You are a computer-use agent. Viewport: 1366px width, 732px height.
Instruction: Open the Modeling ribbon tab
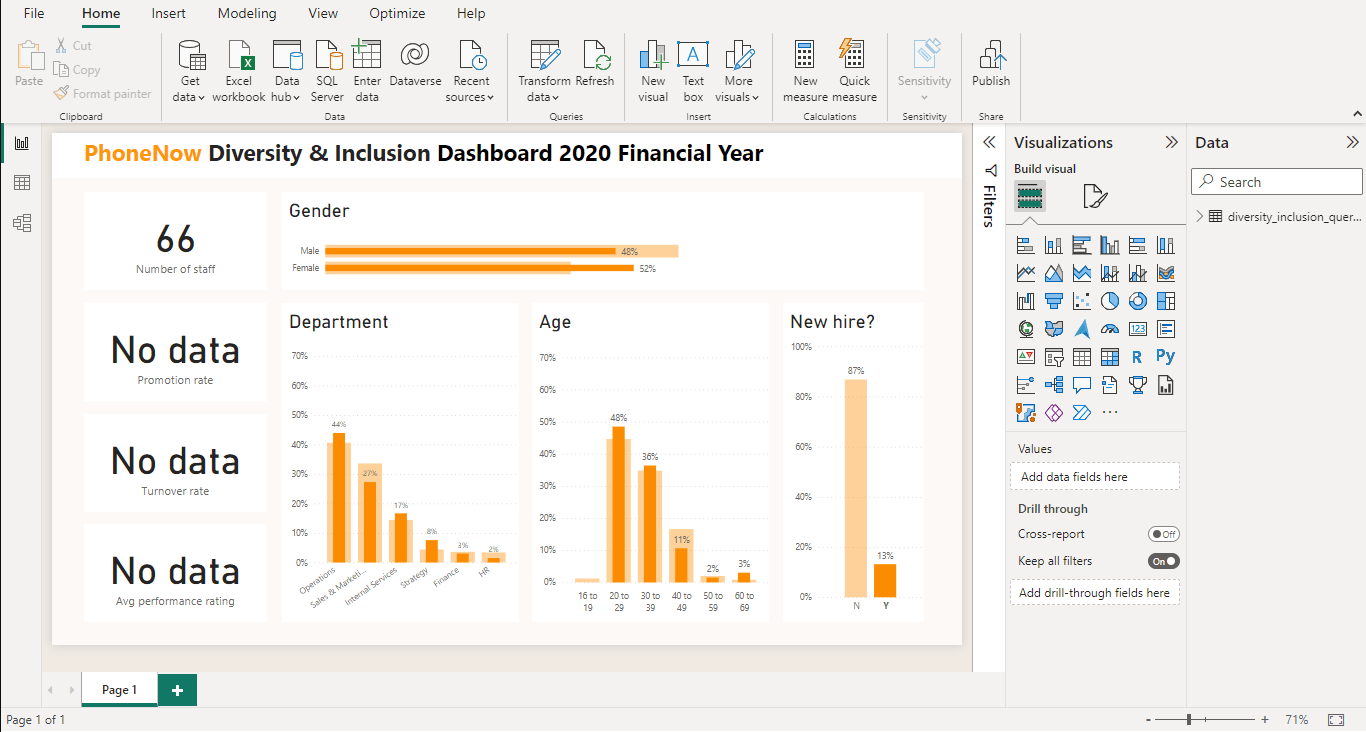(x=247, y=13)
